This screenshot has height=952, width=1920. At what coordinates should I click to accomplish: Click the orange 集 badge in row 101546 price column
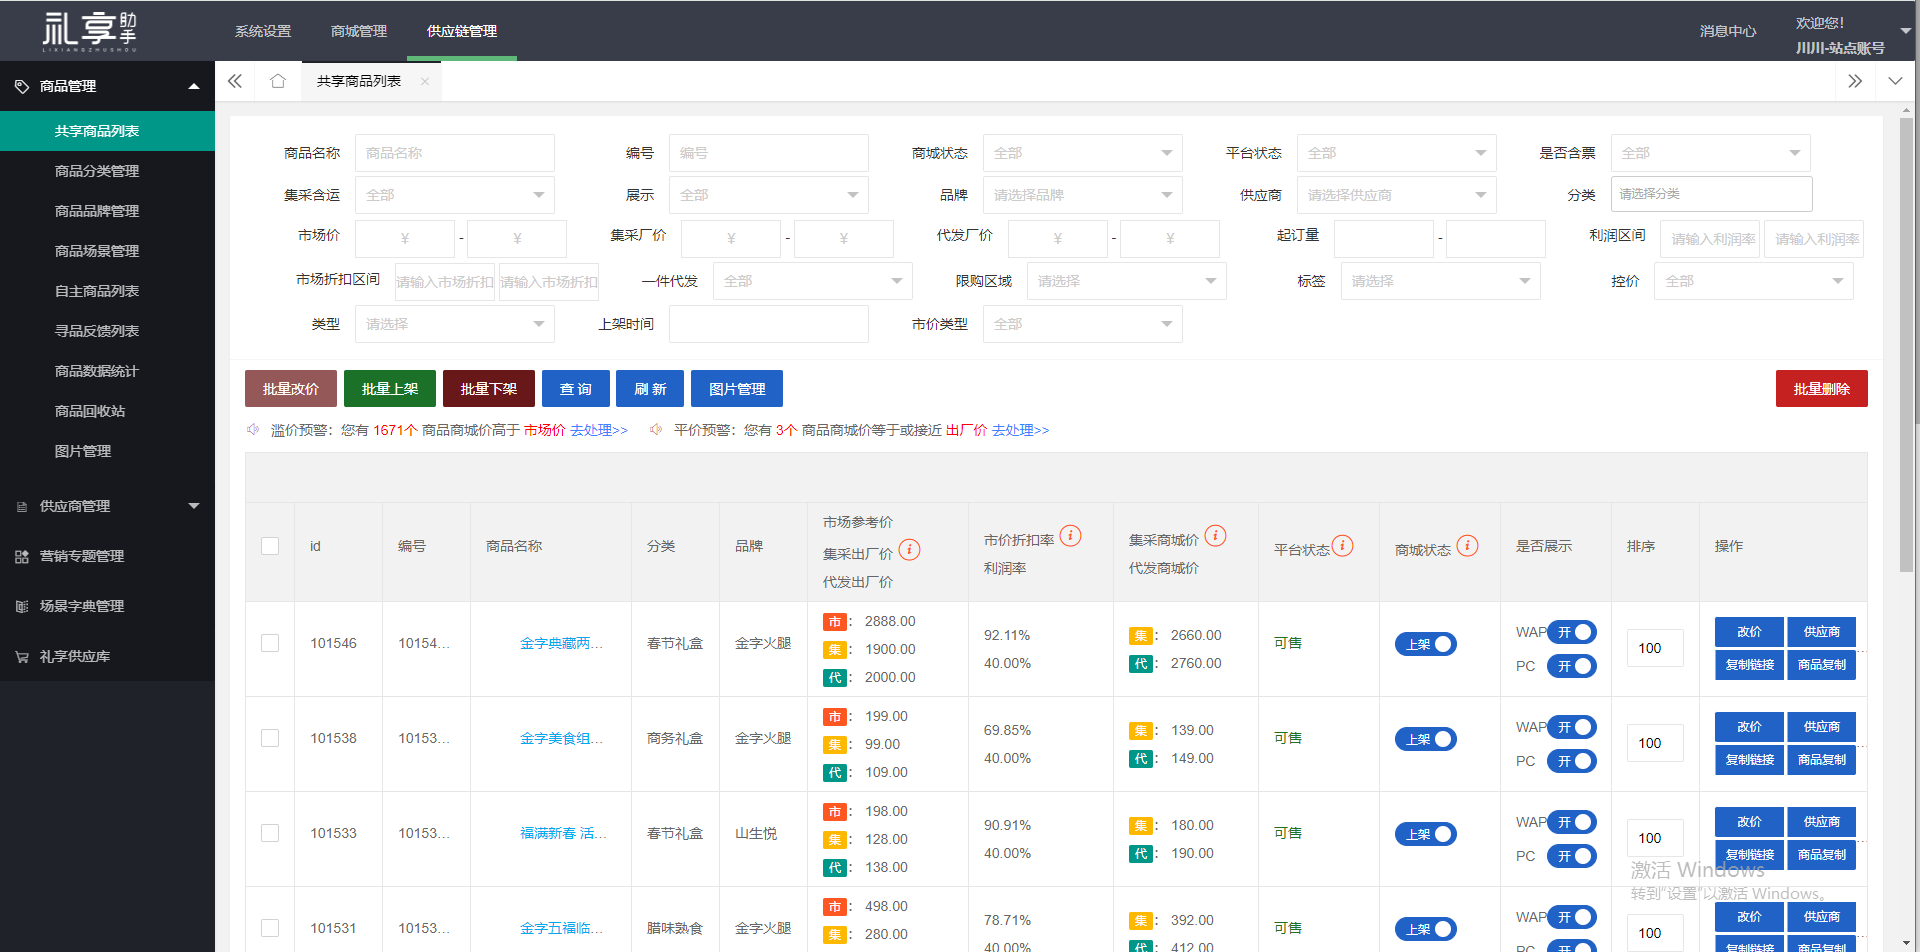835,650
